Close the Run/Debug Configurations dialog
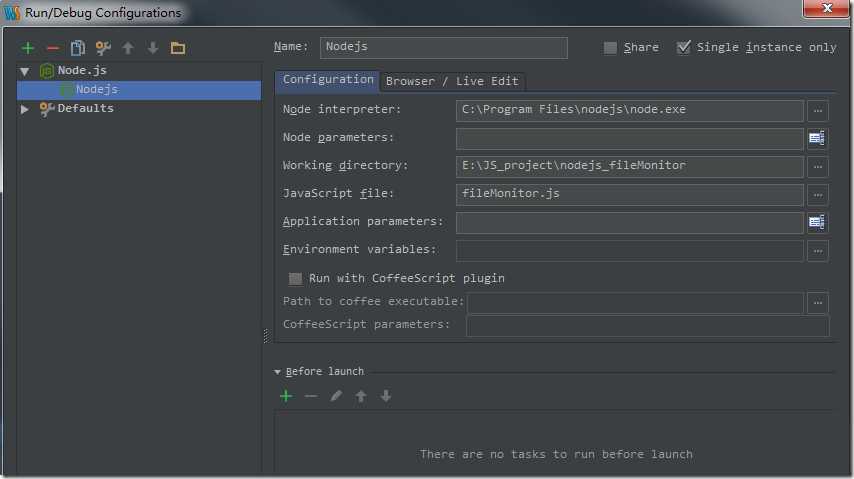This screenshot has height=479, width=854. pyautogui.click(x=826, y=8)
